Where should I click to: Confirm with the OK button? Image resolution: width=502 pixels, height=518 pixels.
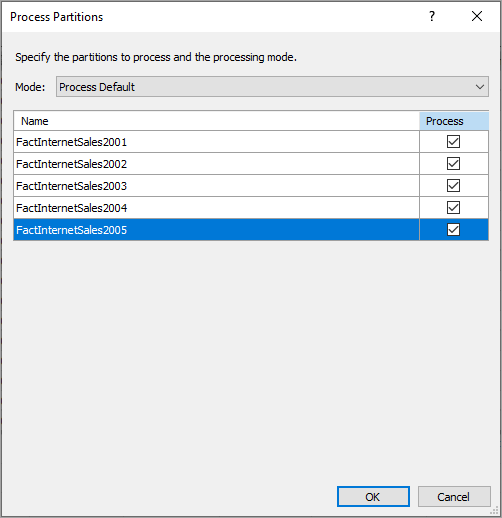click(373, 497)
